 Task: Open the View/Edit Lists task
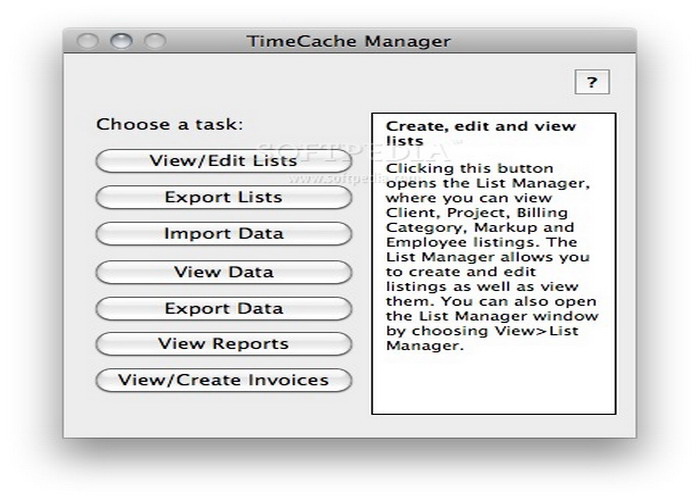(x=223, y=161)
